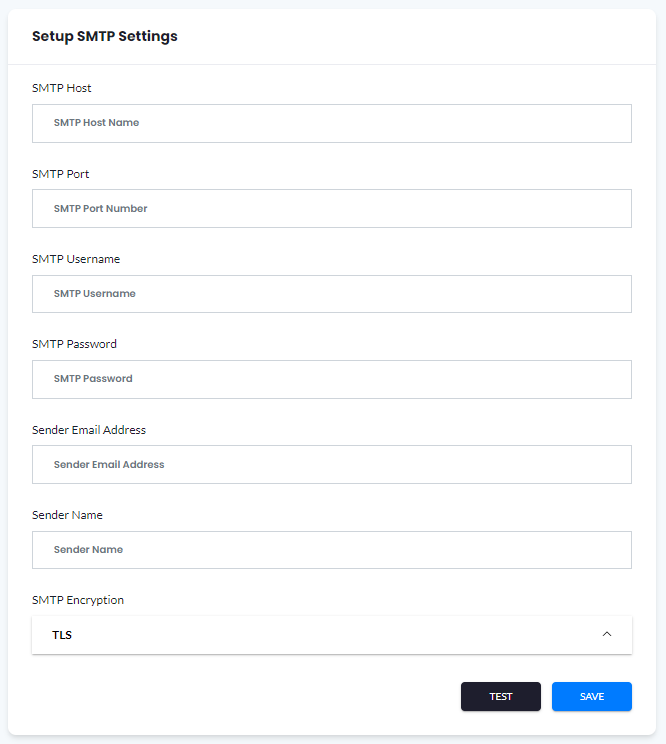The width and height of the screenshot is (666, 744).
Task: Select the SMTP Password input box
Action: tap(331, 379)
